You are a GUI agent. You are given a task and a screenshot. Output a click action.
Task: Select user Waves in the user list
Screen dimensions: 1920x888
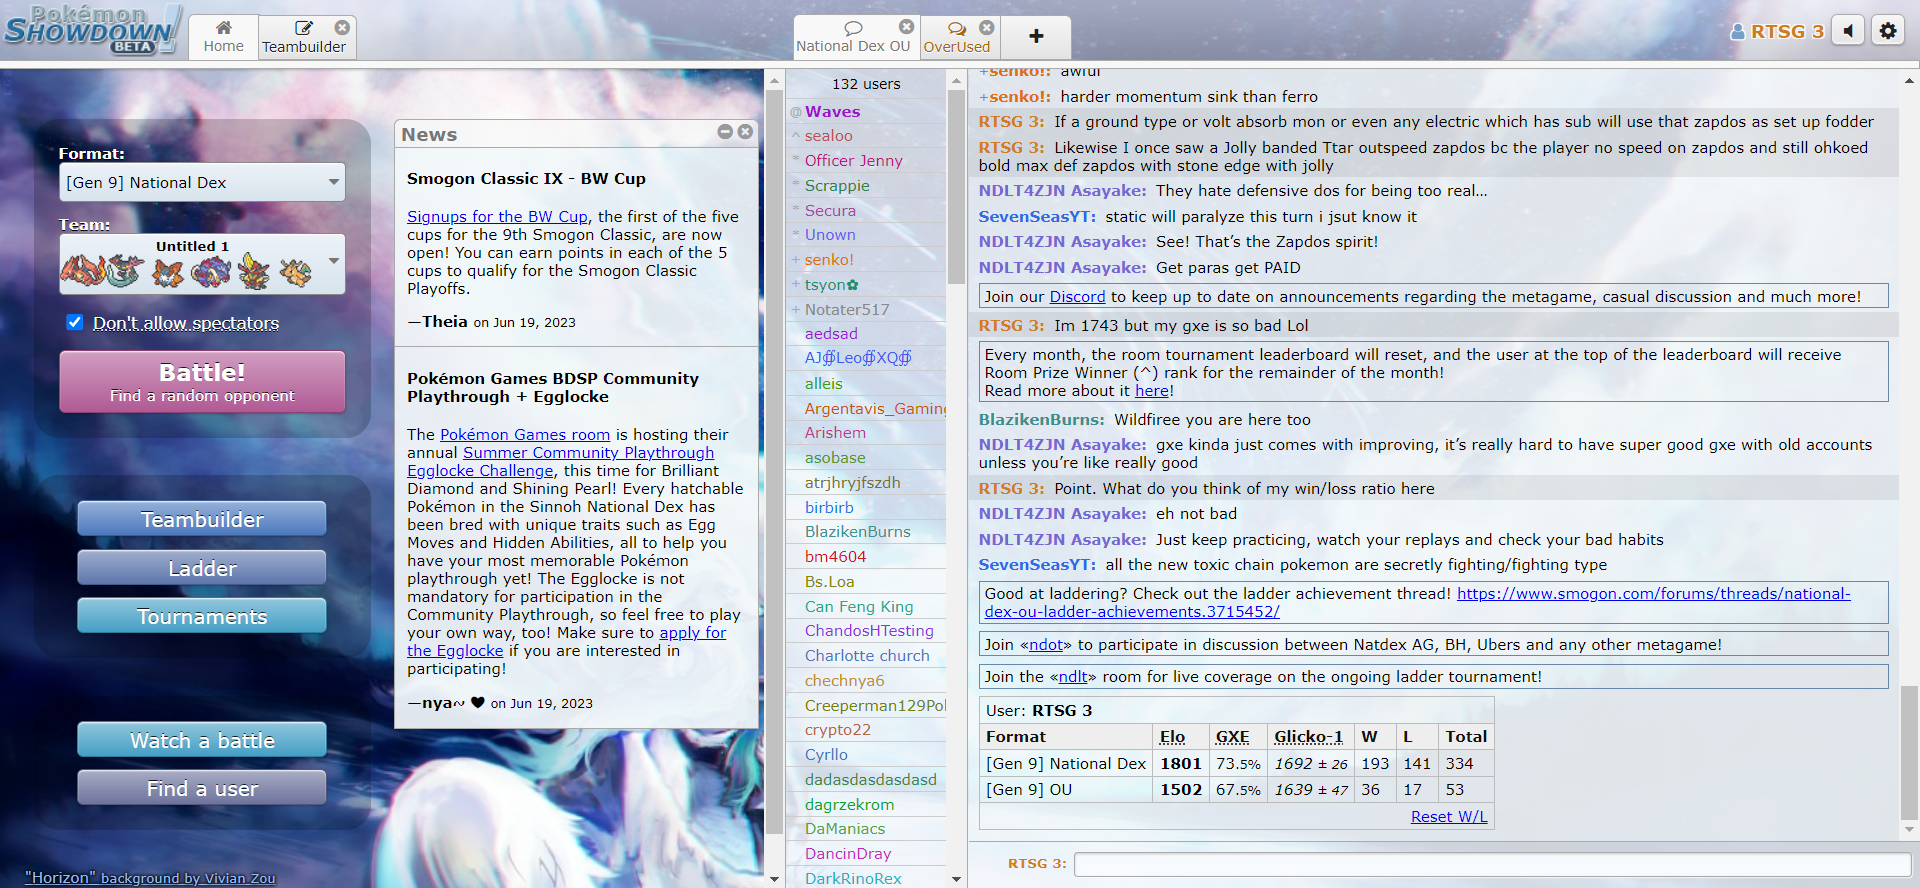[x=832, y=112]
